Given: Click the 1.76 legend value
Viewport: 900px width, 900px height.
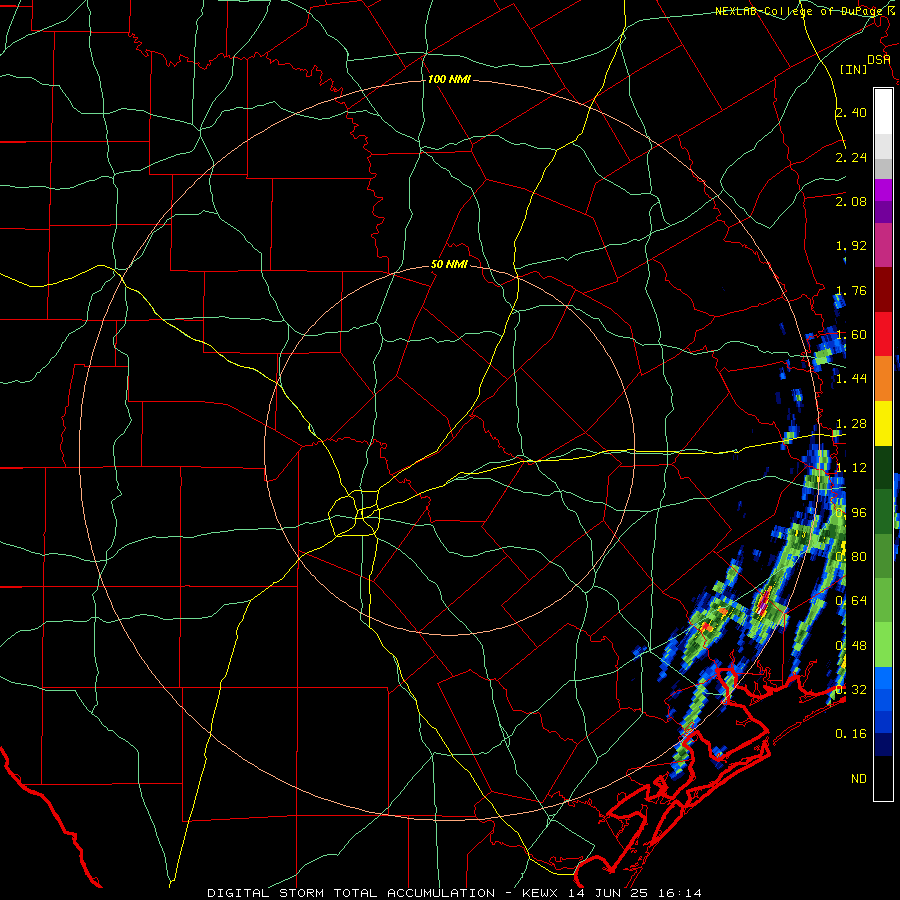Looking at the screenshot, I should pos(851,290).
